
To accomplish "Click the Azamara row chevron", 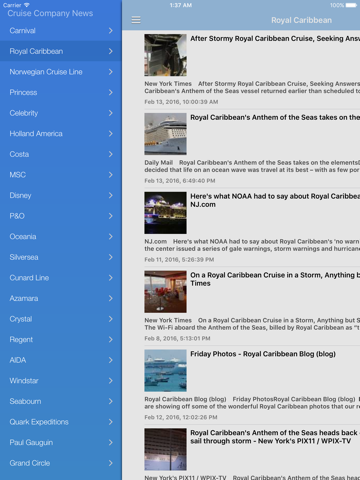I will (111, 298).
